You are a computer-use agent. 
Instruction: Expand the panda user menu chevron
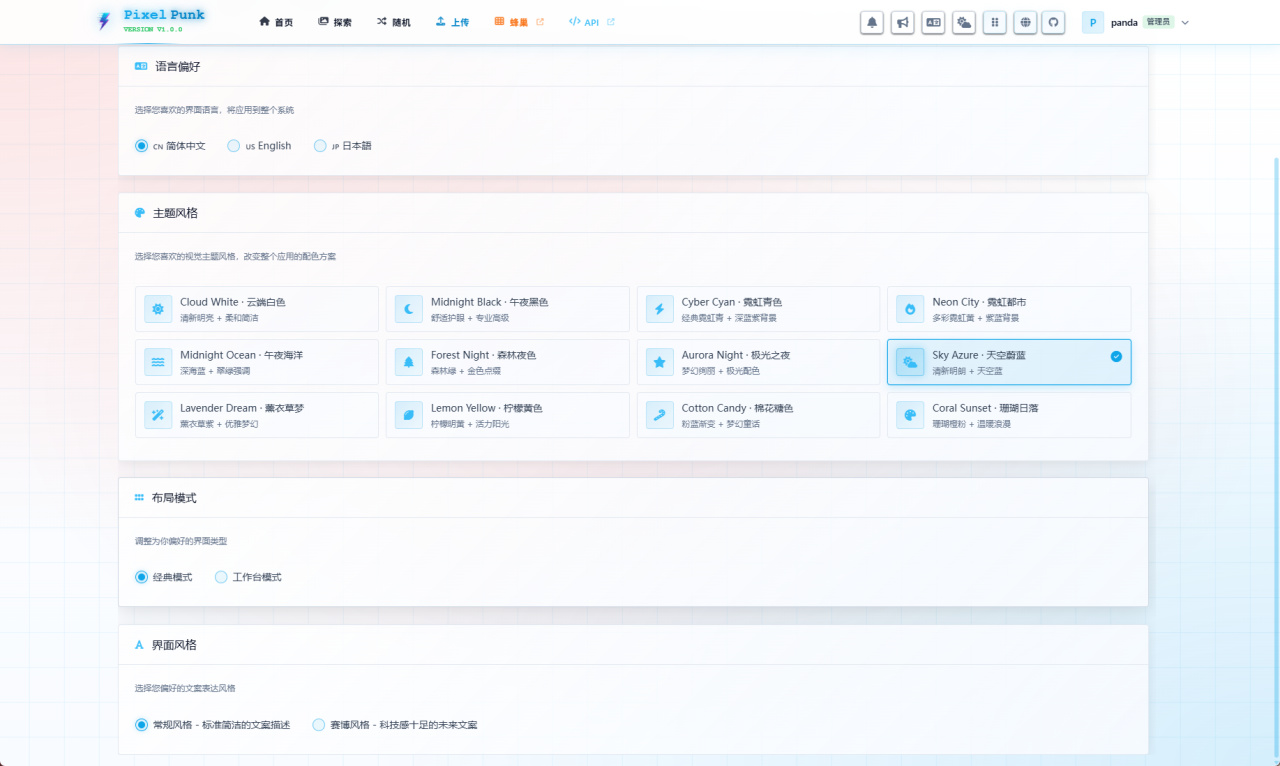tap(1185, 22)
